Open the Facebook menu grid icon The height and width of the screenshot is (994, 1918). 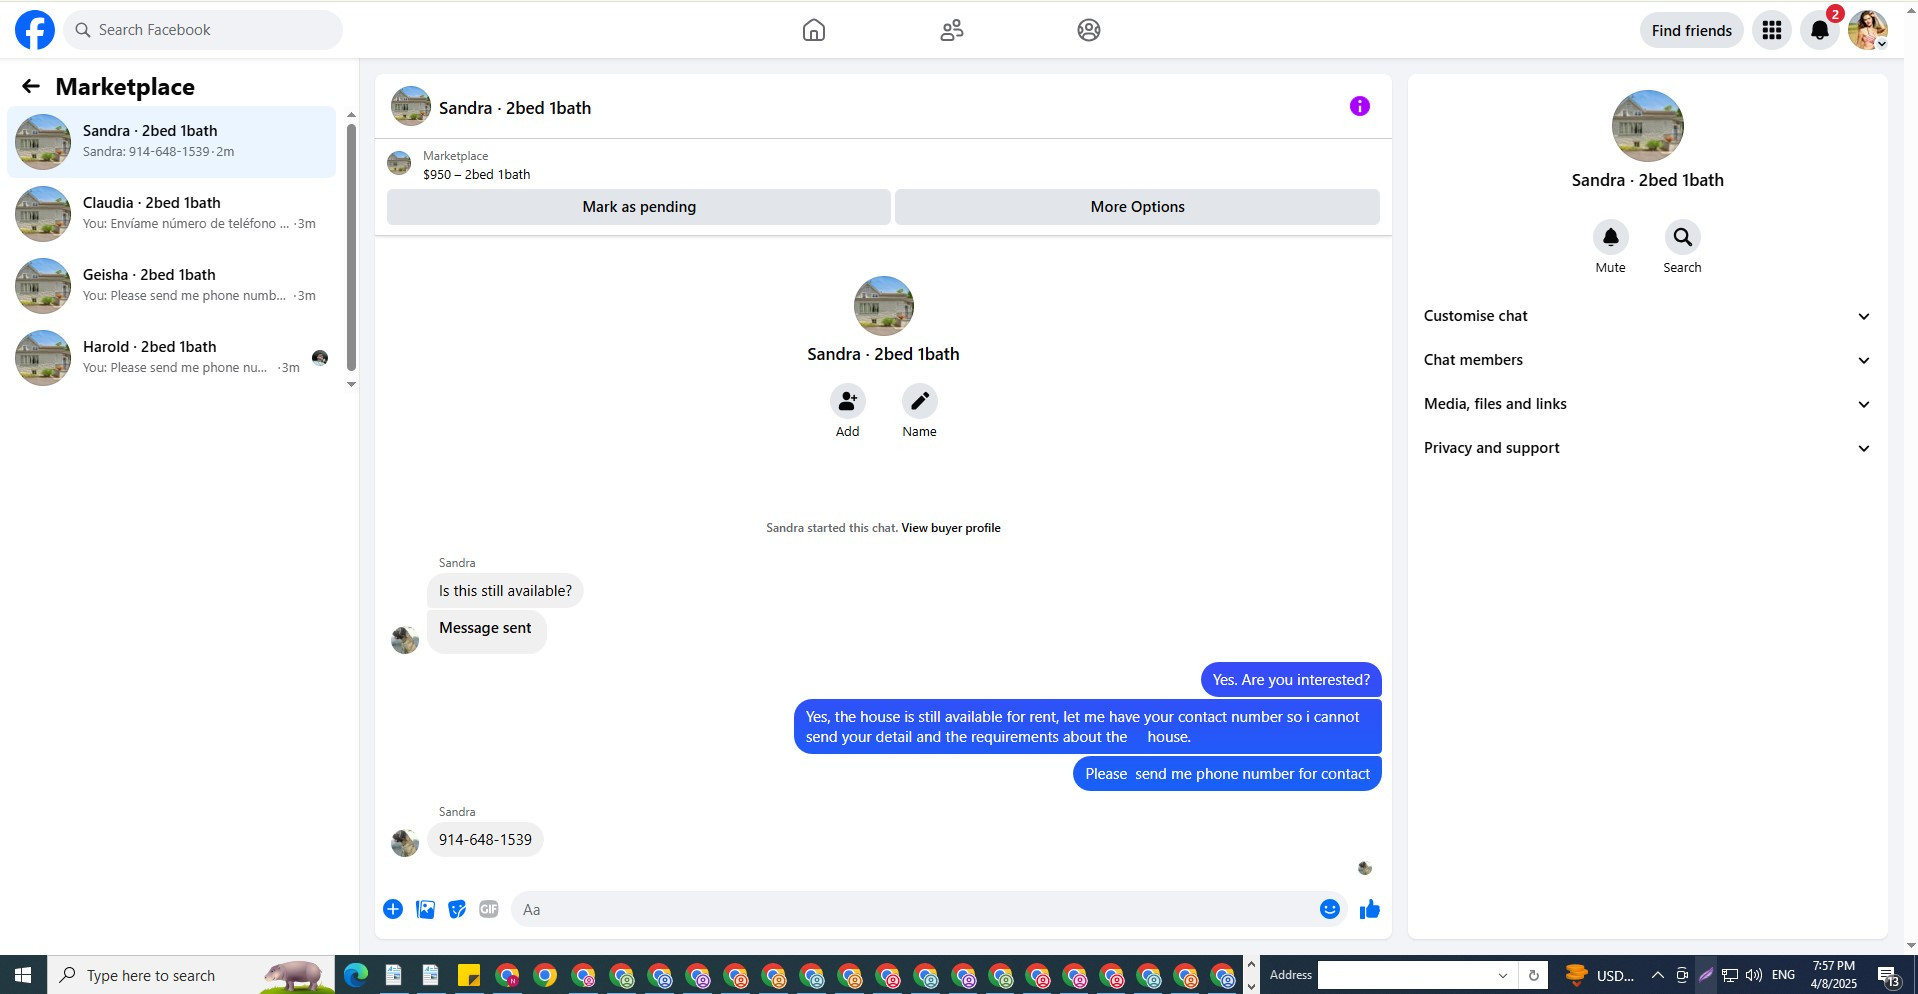1772,30
